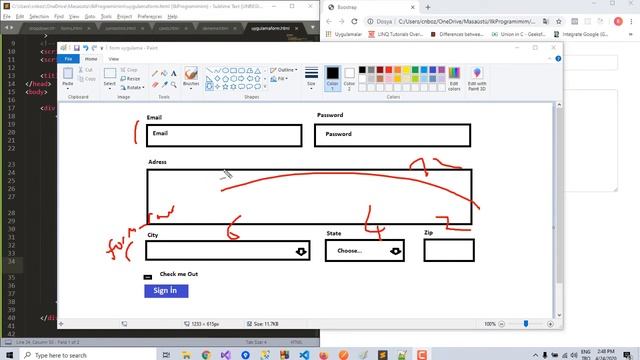Open the Selection menu in Sublime Text

coord(39,16)
